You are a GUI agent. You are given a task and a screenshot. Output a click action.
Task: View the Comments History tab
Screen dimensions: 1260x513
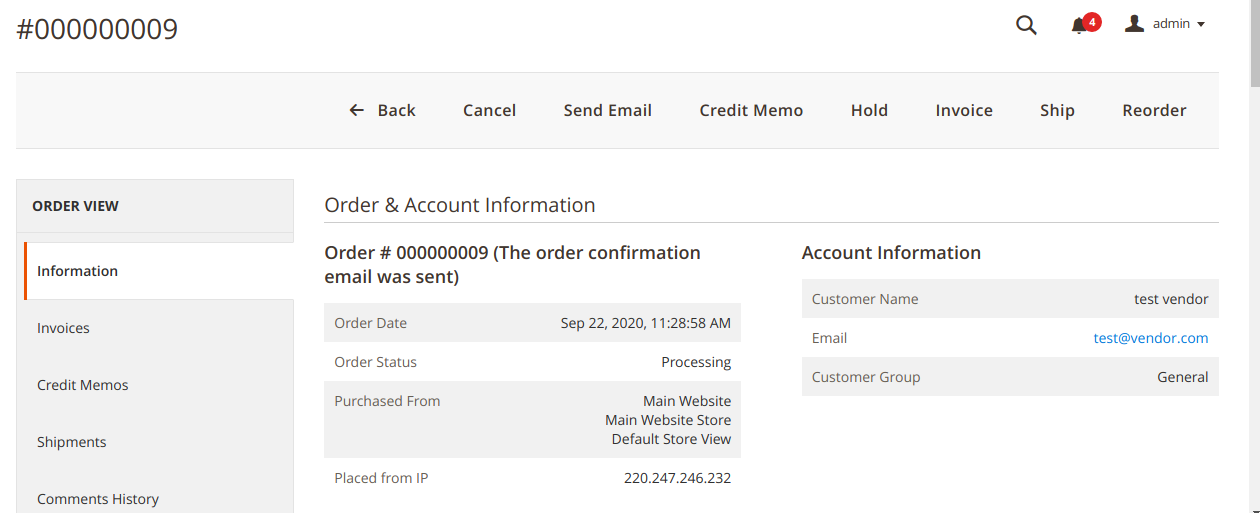(x=98, y=498)
